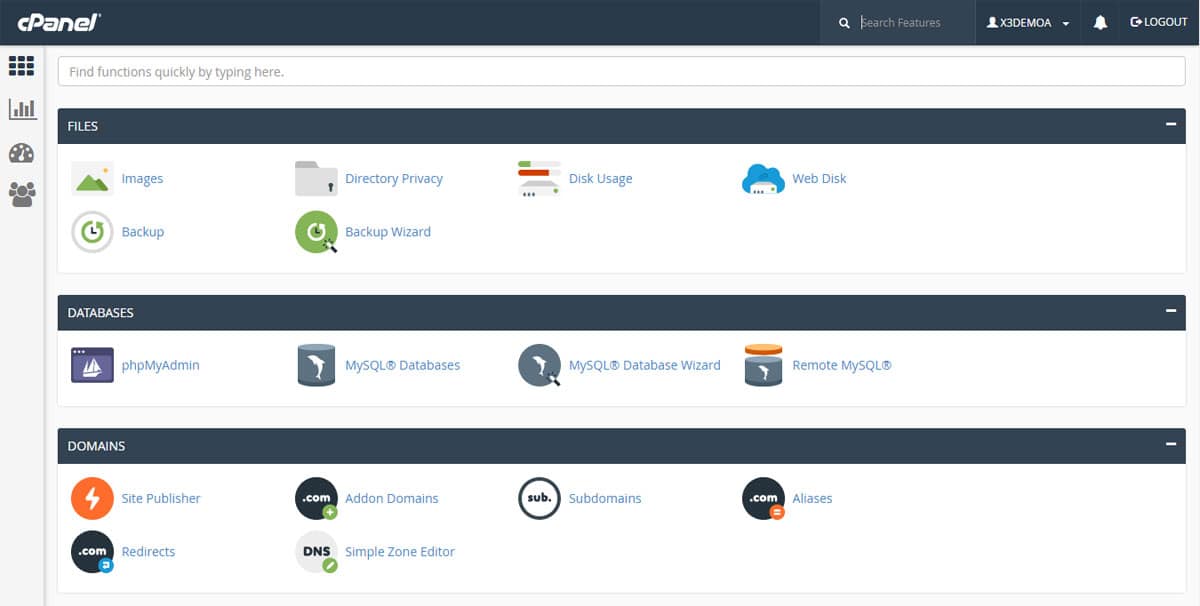The height and width of the screenshot is (606, 1200).
Task: Open the Redirects .com icon
Action: (x=92, y=551)
